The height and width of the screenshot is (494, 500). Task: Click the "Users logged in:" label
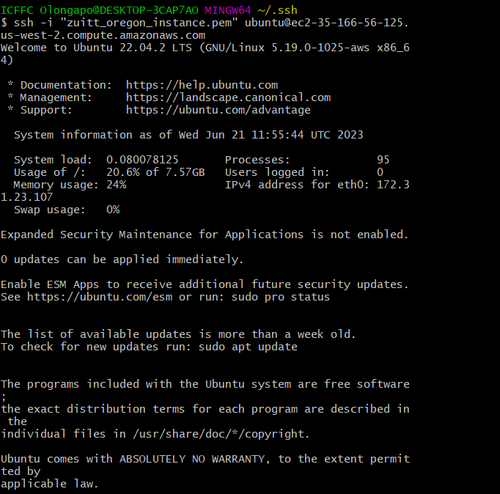[277, 172]
